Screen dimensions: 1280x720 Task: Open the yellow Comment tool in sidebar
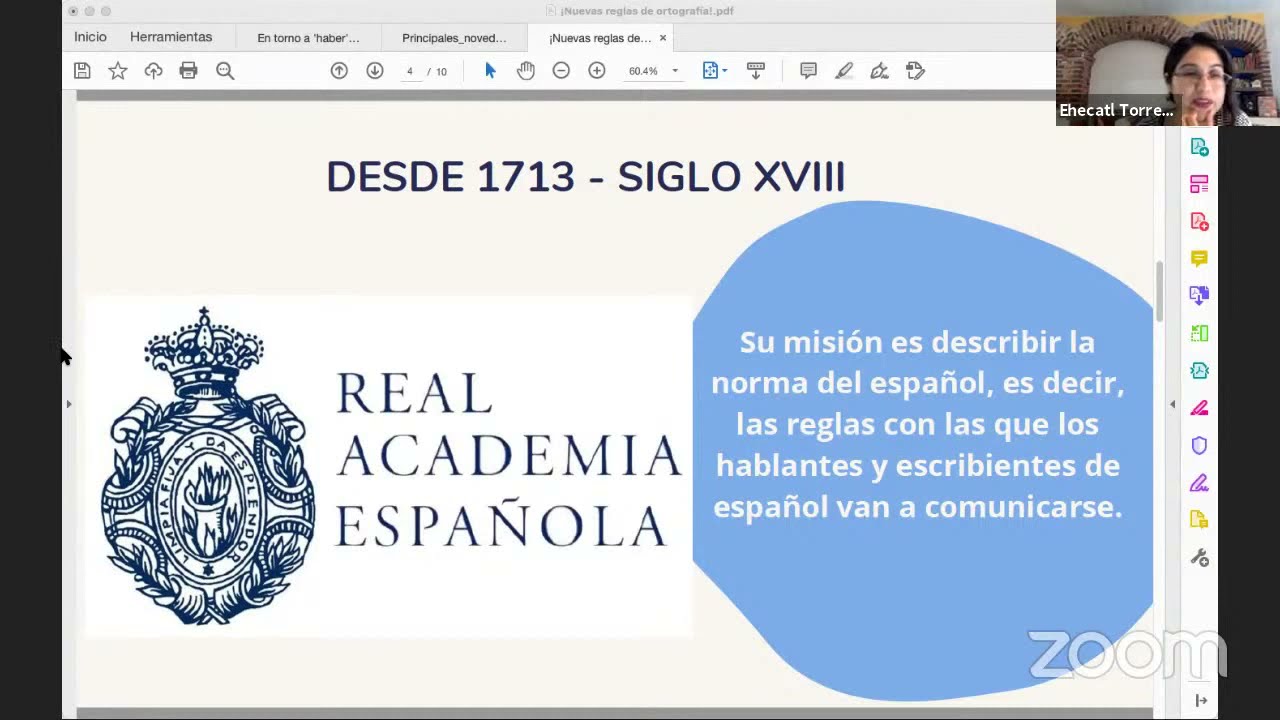pos(1199,258)
